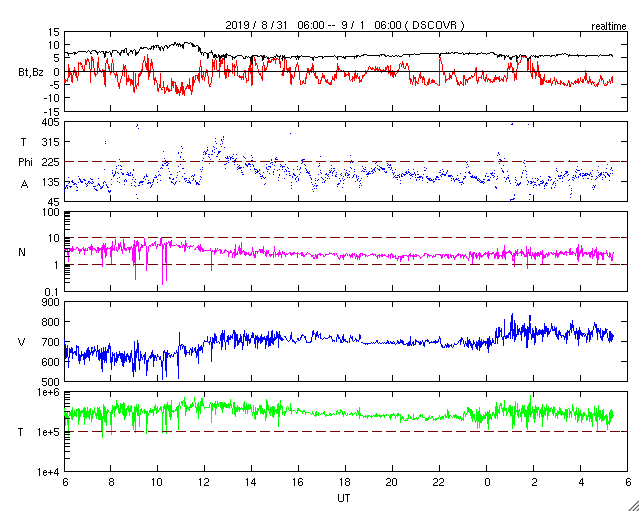Click the "-5" tick on the Bt,Bz axis
The image size is (640, 512).
[53, 85]
